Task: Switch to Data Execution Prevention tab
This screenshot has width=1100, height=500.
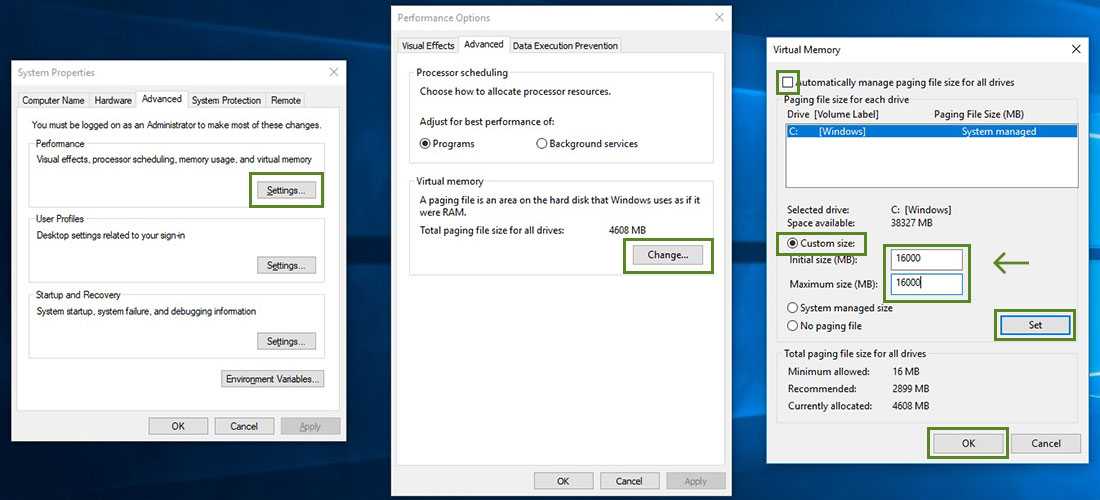Action: (565, 46)
